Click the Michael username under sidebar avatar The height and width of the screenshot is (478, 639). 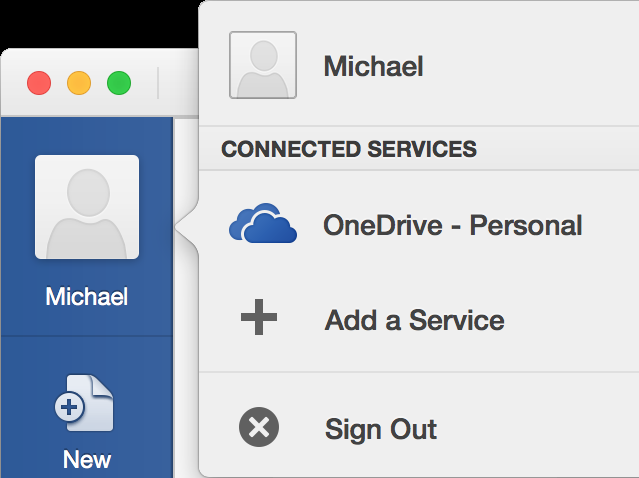click(87, 296)
